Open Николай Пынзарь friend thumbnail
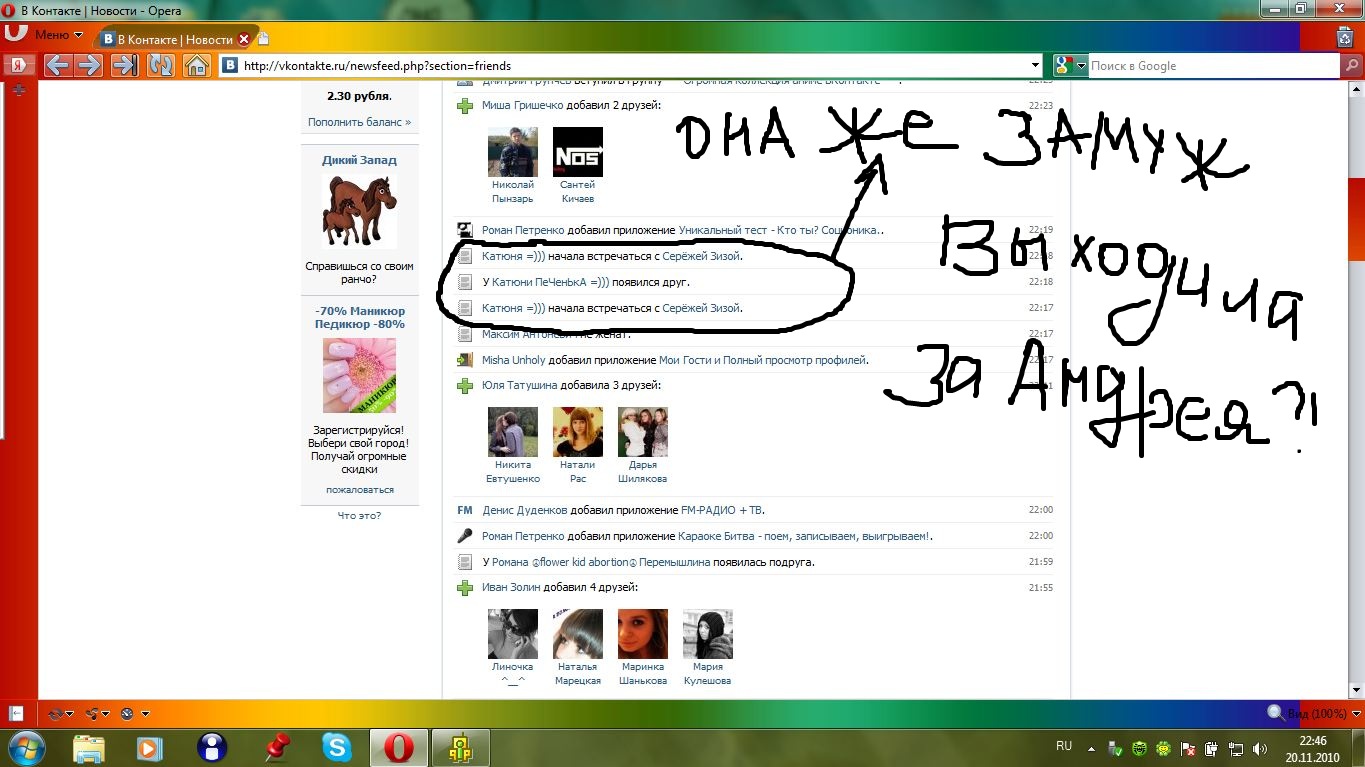This screenshot has width=1365, height=767. pyautogui.click(x=513, y=152)
